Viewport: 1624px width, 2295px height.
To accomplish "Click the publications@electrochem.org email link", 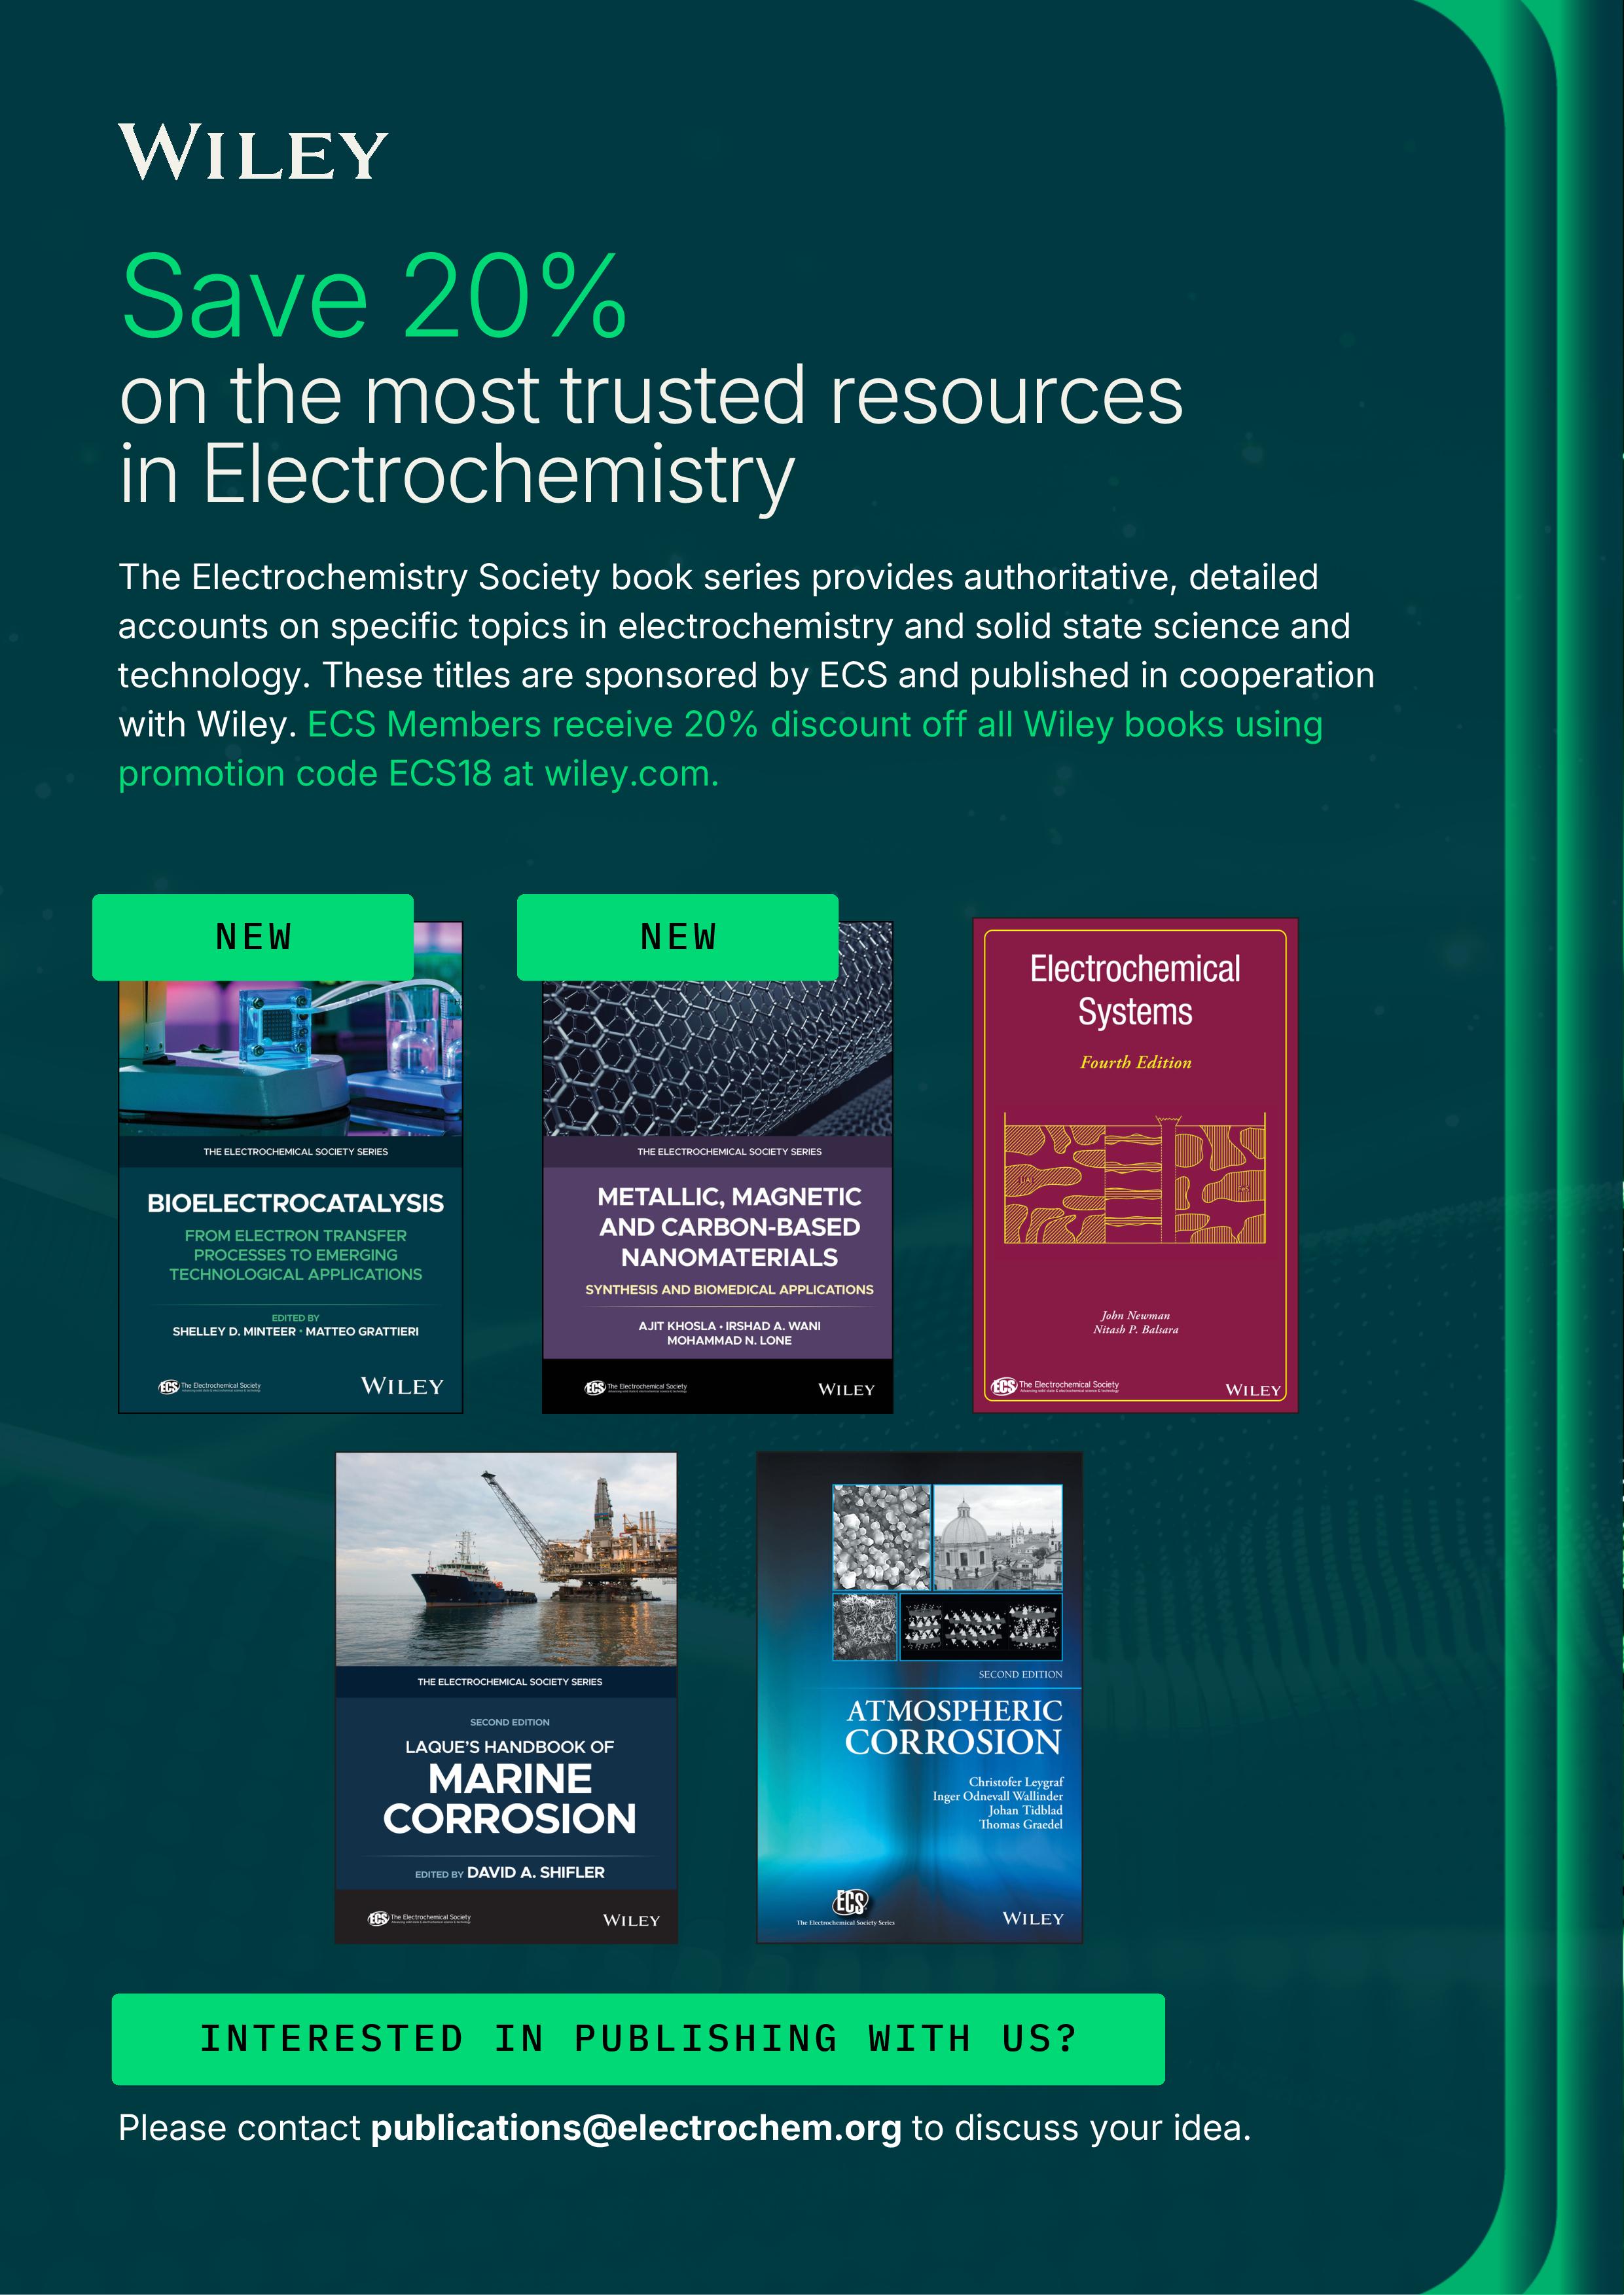I will pos(636,2127).
